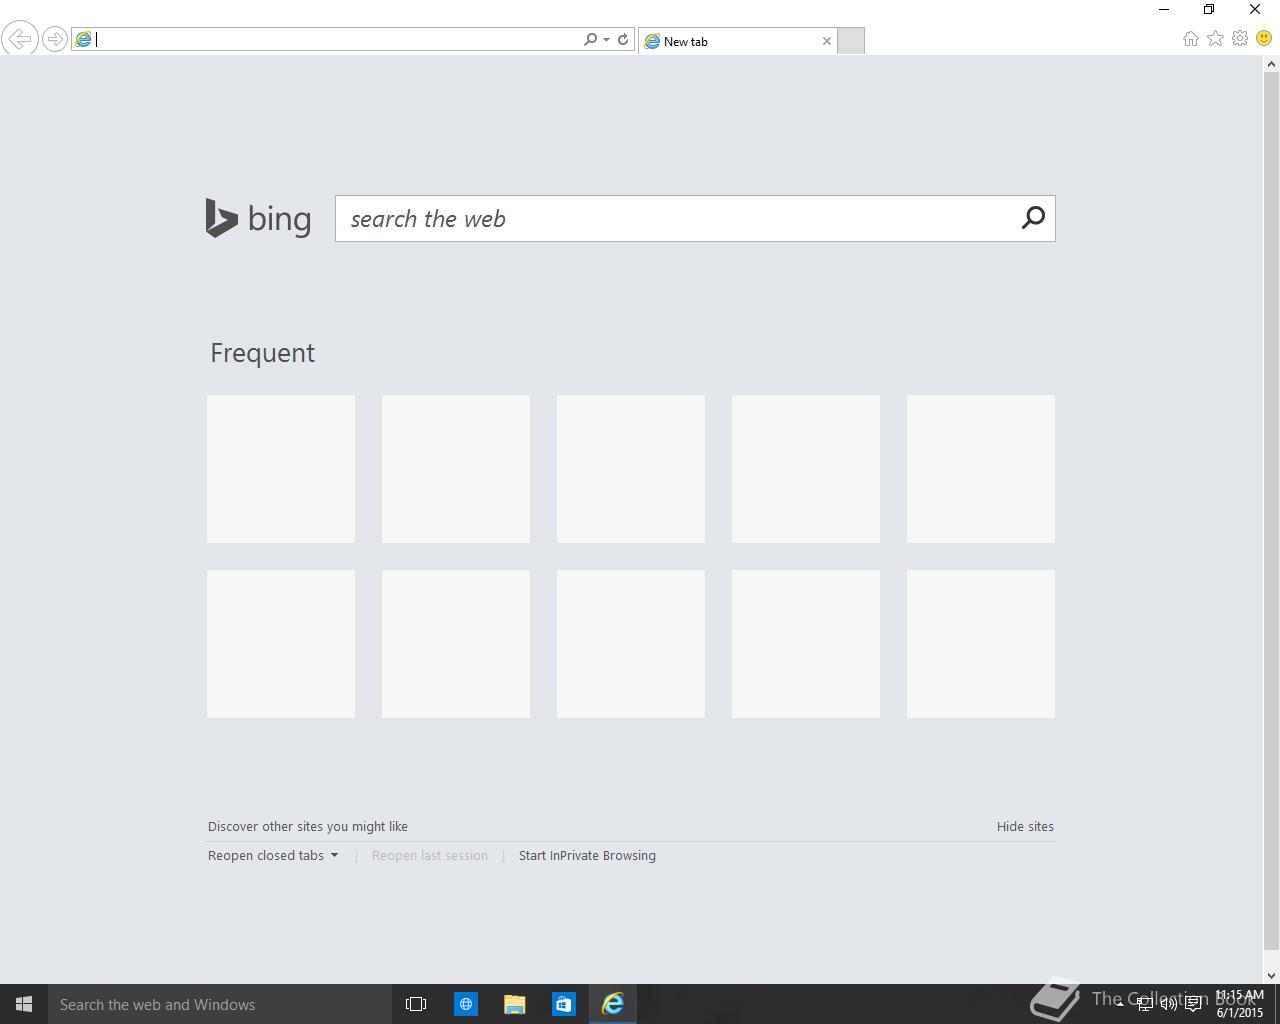Screen dimensions: 1280x1024
Task: Click the scroll down arrow of the page scrollbar
Action: [1272, 976]
